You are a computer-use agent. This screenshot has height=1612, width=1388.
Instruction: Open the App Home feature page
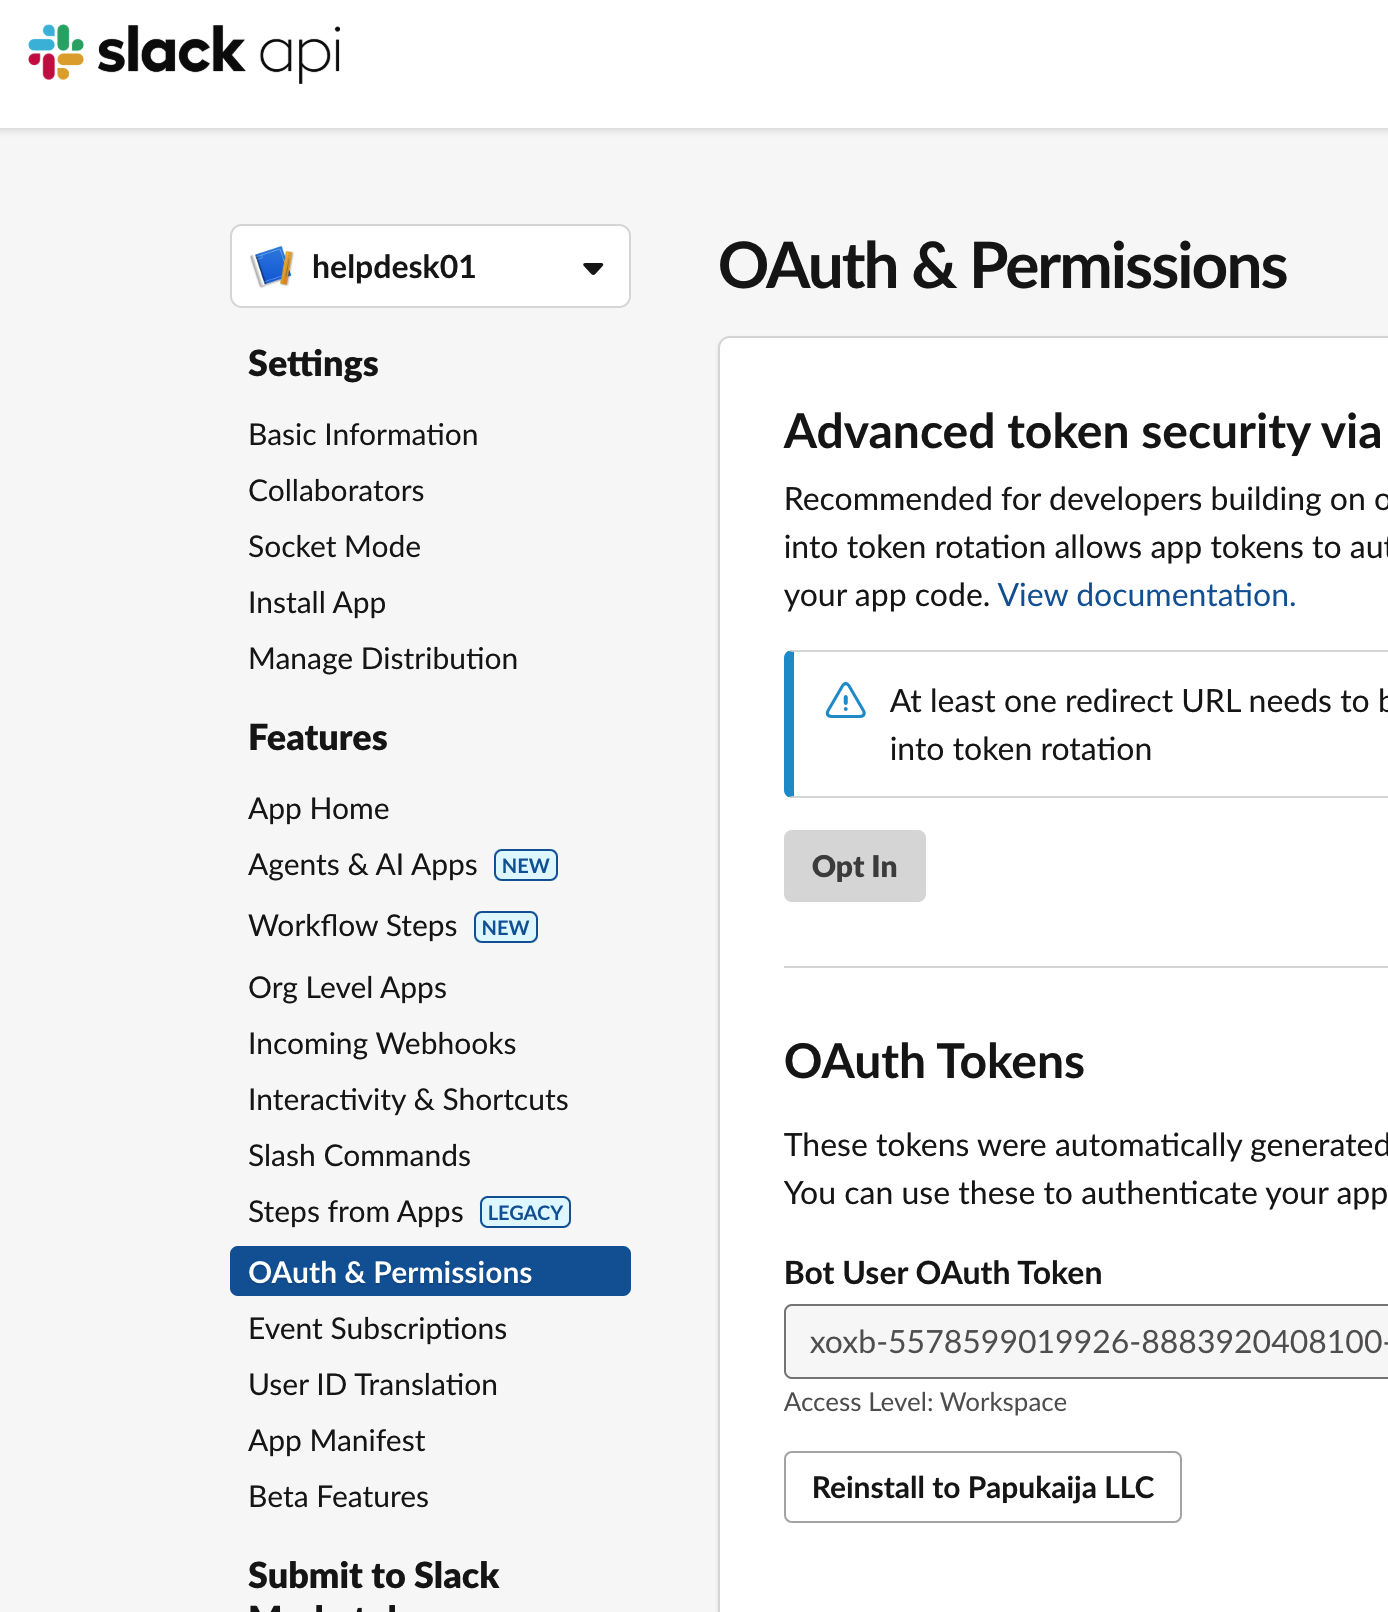click(x=319, y=809)
